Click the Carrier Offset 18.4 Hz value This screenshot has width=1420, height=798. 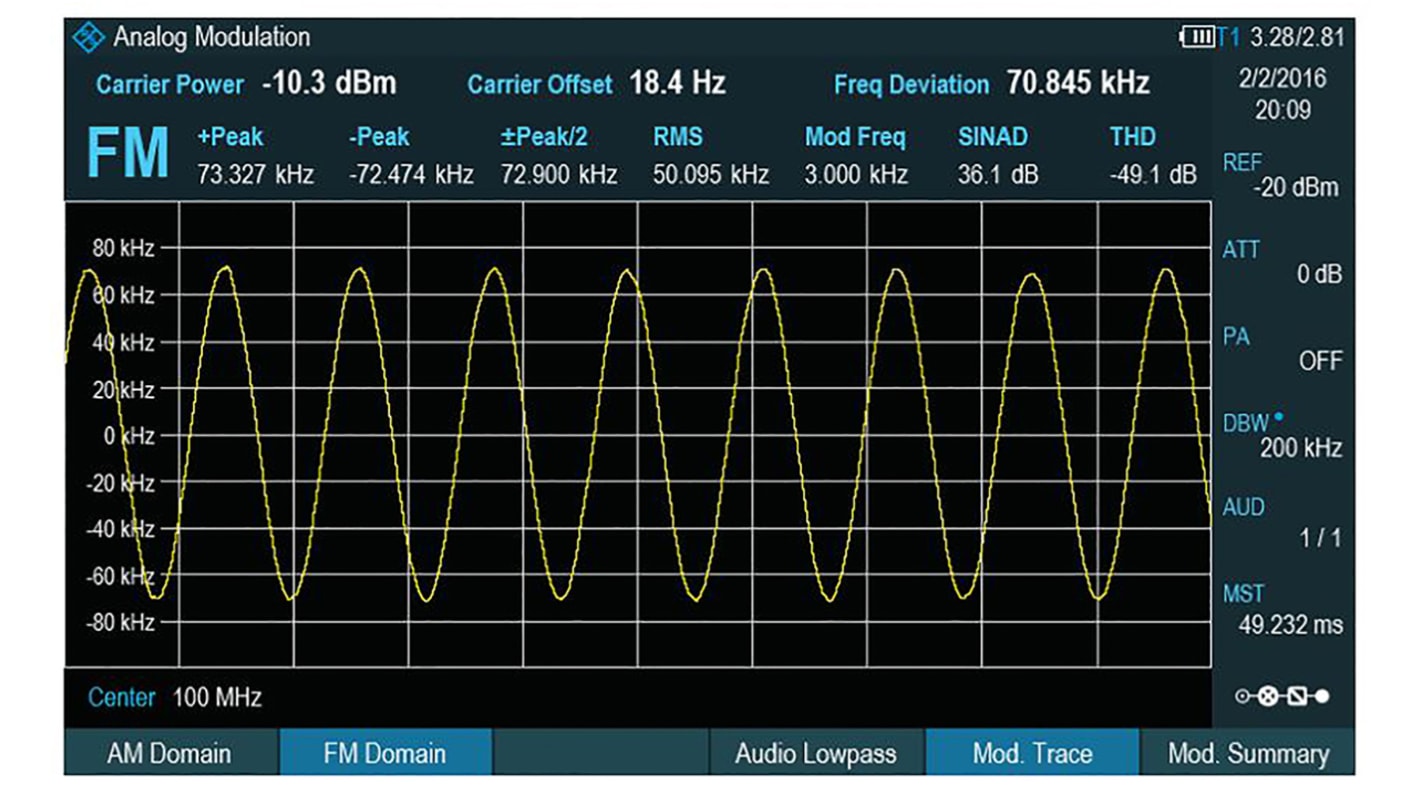[x=596, y=83]
